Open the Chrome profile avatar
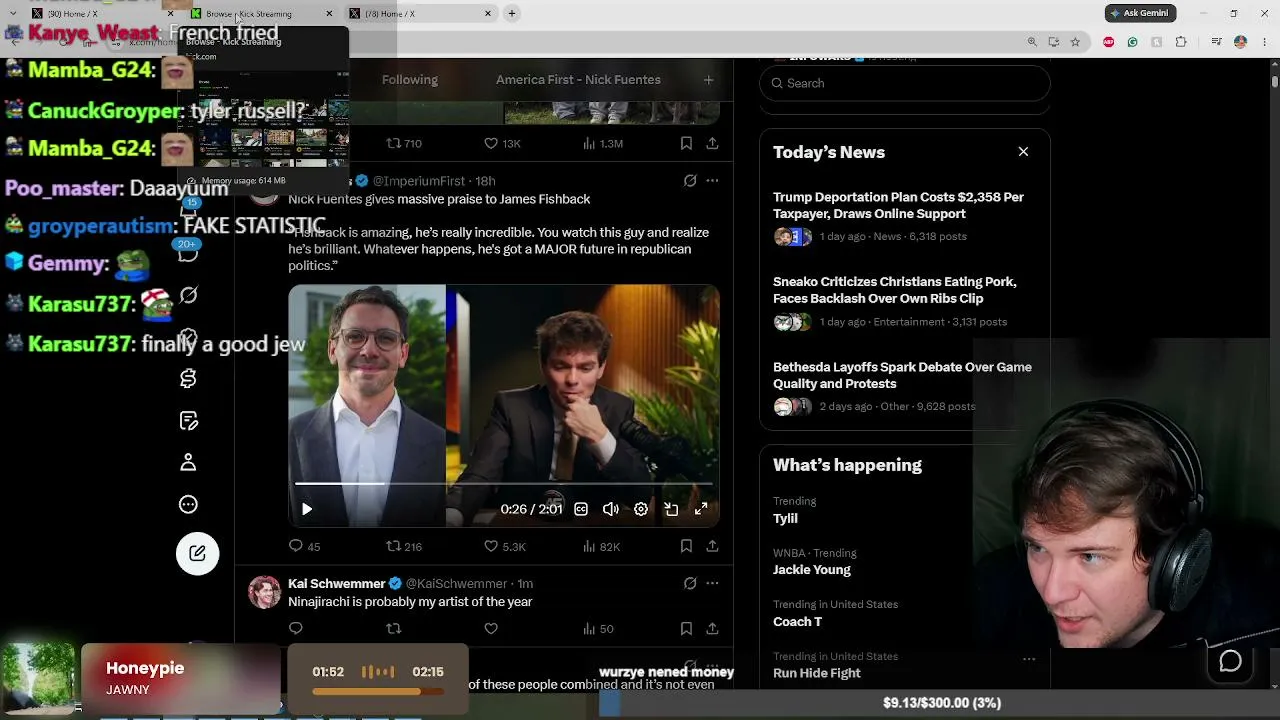 1240,42
